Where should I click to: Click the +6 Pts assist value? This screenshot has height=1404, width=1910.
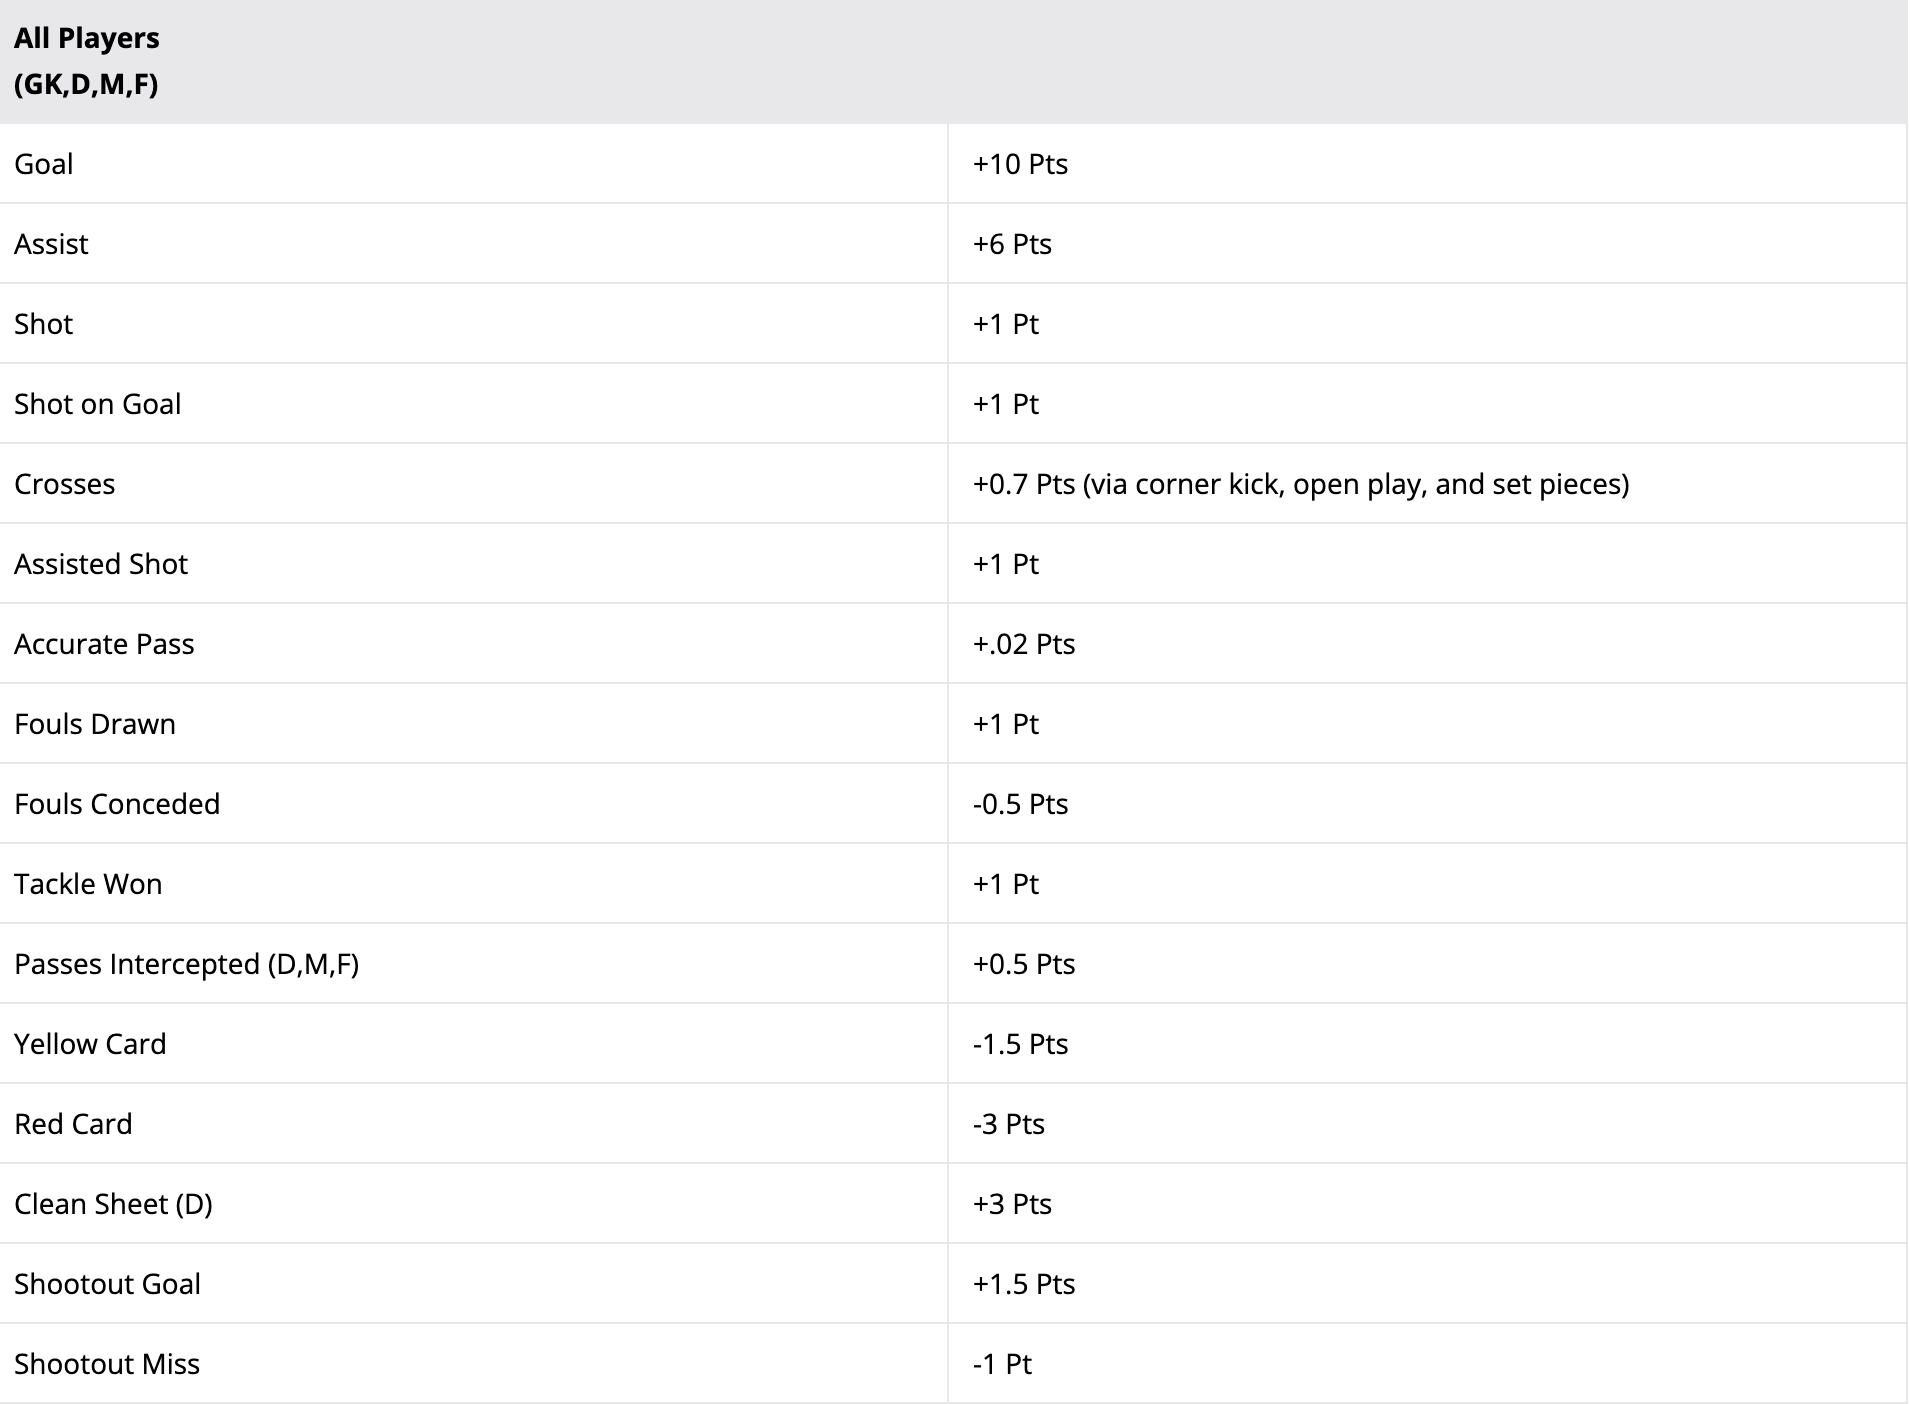tap(1012, 244)
